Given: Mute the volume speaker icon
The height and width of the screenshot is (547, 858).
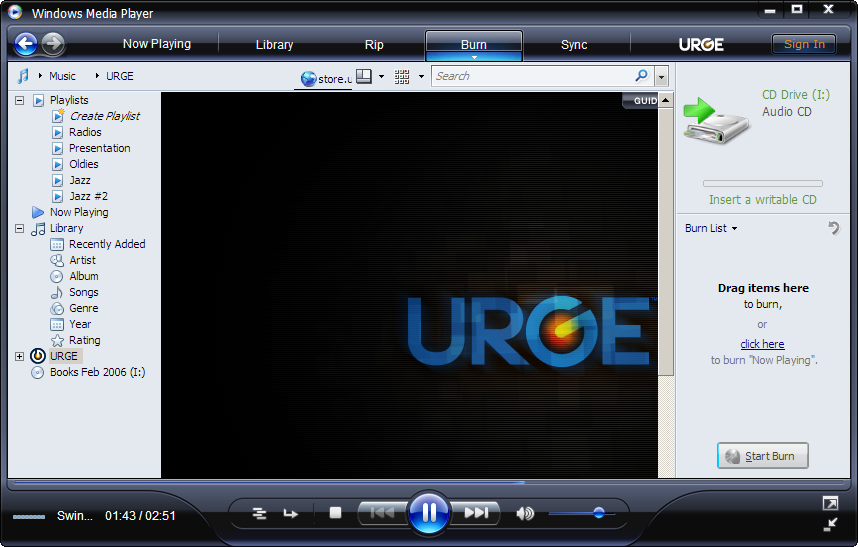Looking at the screenshot, I should tap(525, 513).
